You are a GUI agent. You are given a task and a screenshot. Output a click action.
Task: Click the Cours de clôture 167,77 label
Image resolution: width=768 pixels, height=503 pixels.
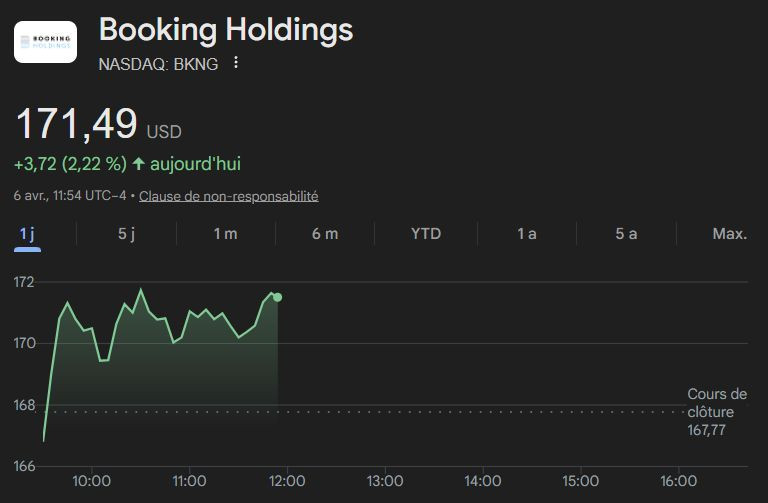tap(717, 412)
